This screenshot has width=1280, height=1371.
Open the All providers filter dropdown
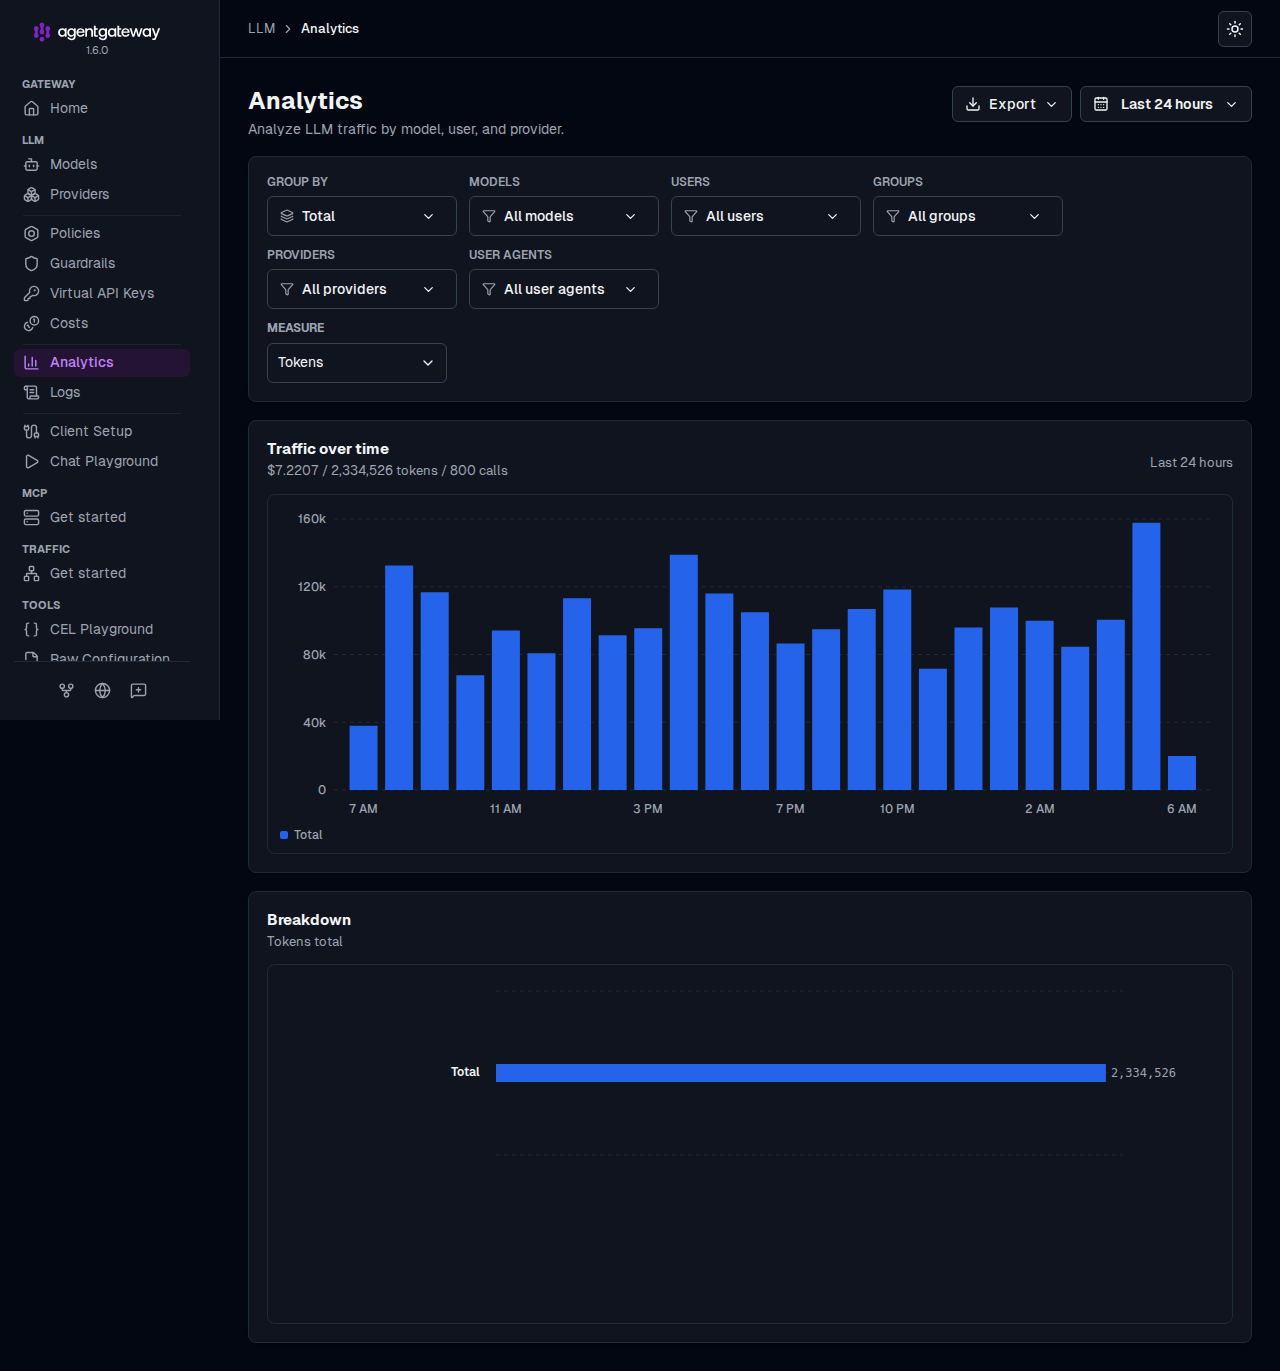pos(362,289)
